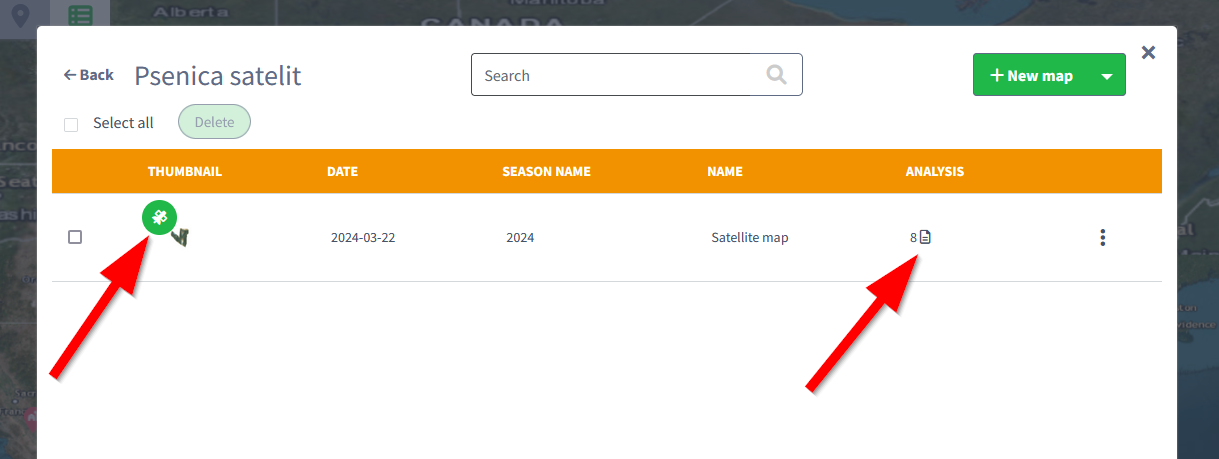Click the Analysis column header
The width and height of the screenshot is (1219, 459).
[x=934, y=171]
